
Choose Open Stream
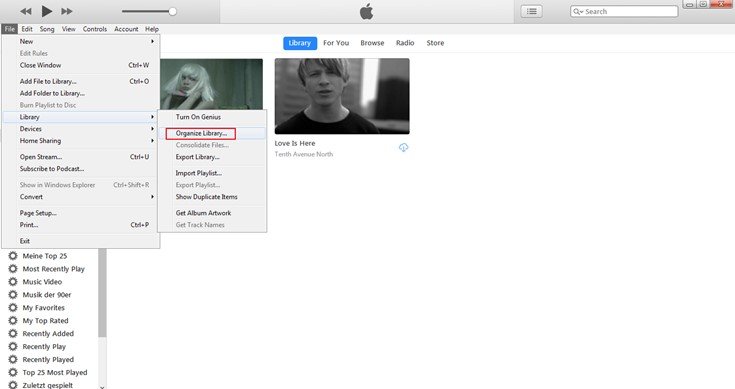[x=81, y=157]
